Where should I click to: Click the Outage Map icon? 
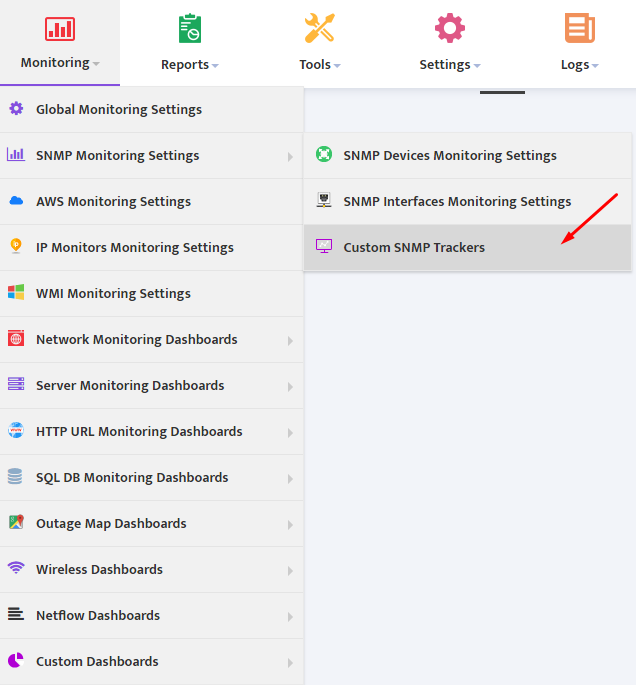(16, 522)
